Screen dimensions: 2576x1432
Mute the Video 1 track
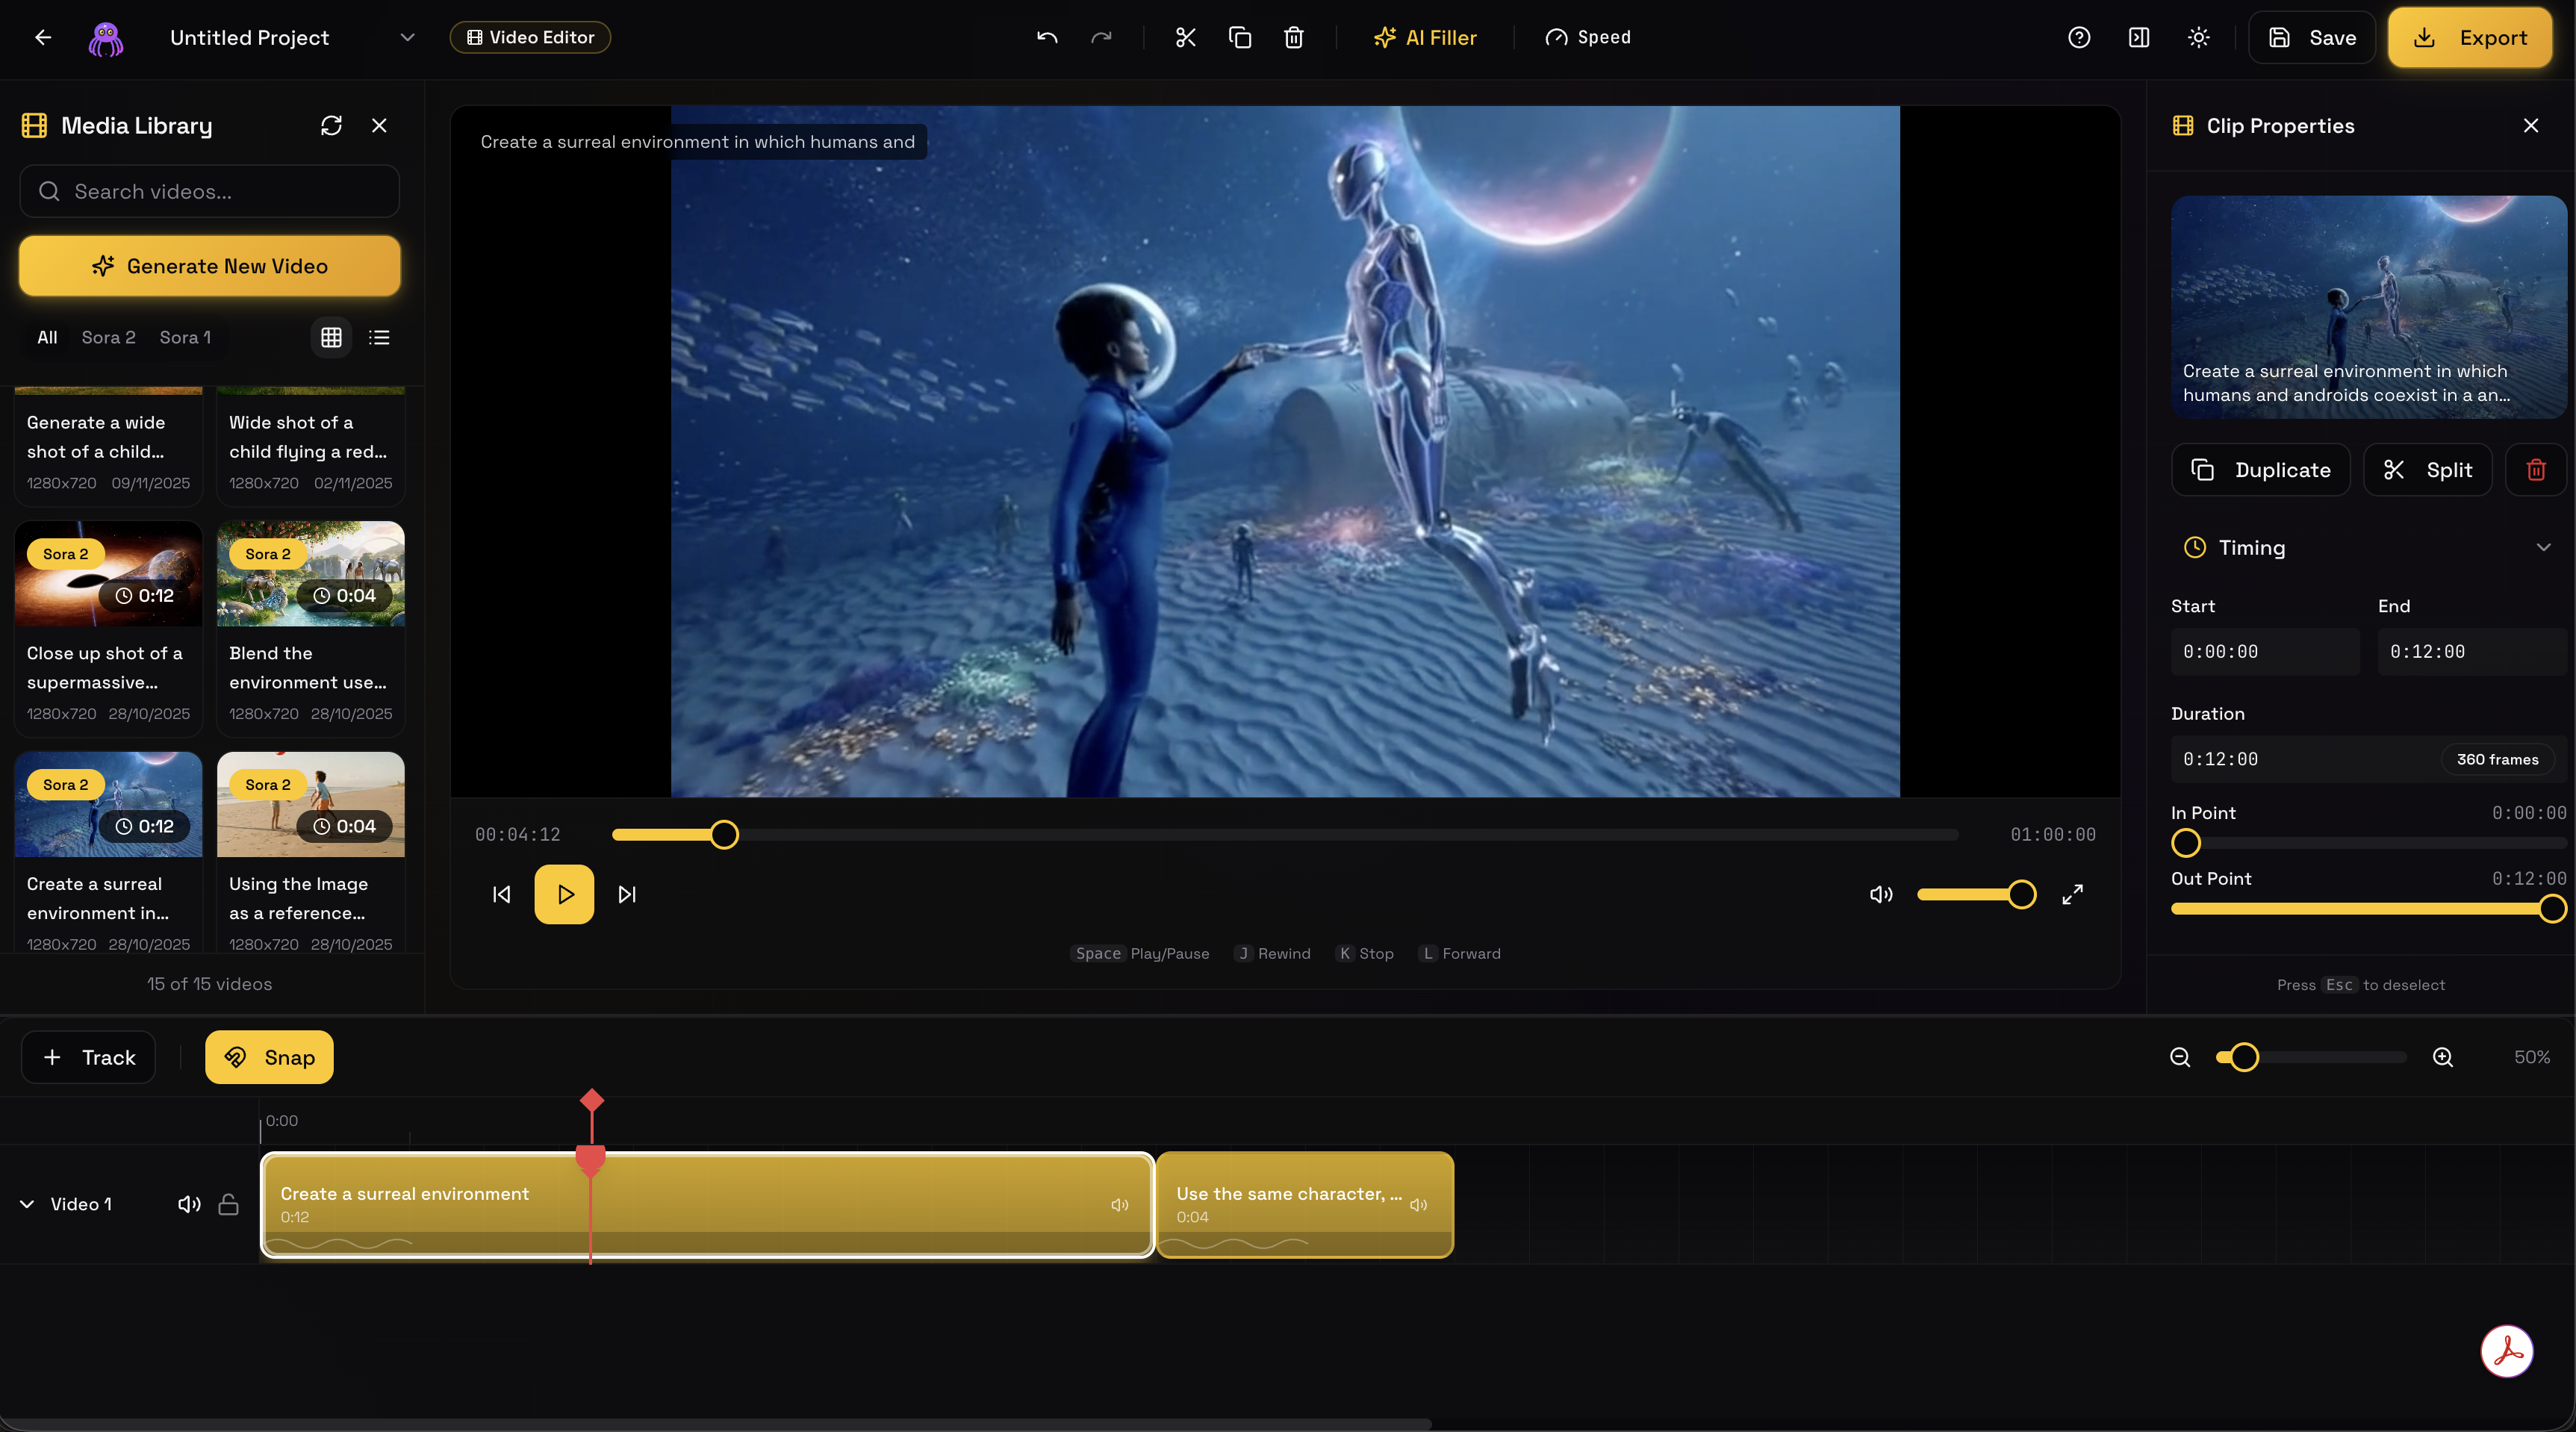click(x=189, y=1204)
